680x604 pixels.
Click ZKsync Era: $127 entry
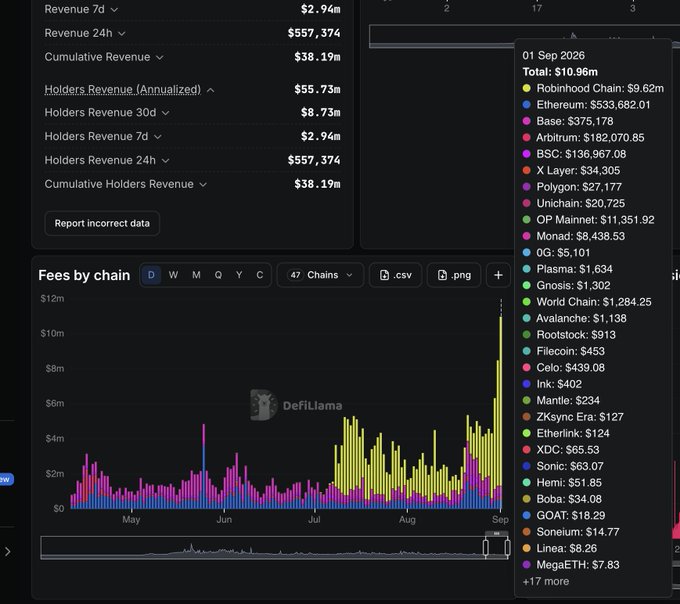pyautogui.click(x=573, y=417)
